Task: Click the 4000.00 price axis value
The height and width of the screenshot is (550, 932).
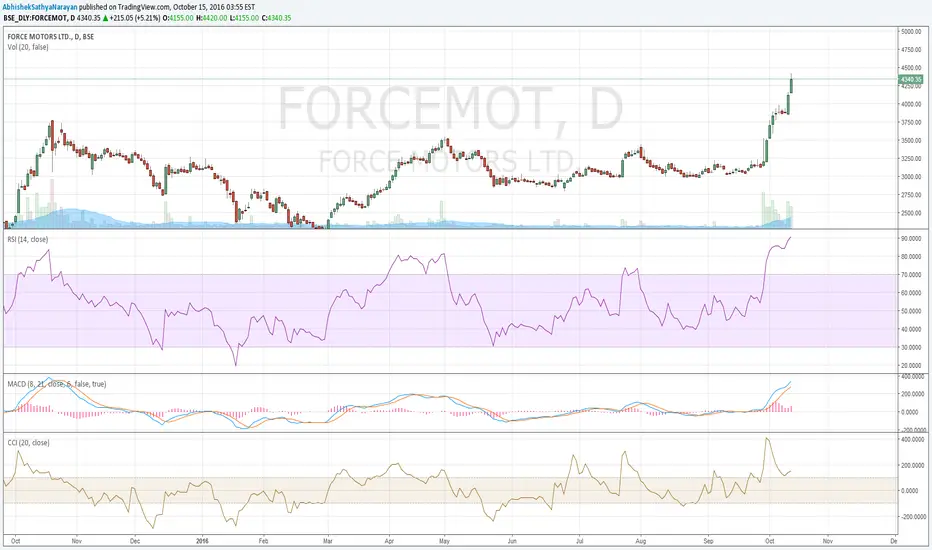Action: pyautogui.click(x=911, y=104)
